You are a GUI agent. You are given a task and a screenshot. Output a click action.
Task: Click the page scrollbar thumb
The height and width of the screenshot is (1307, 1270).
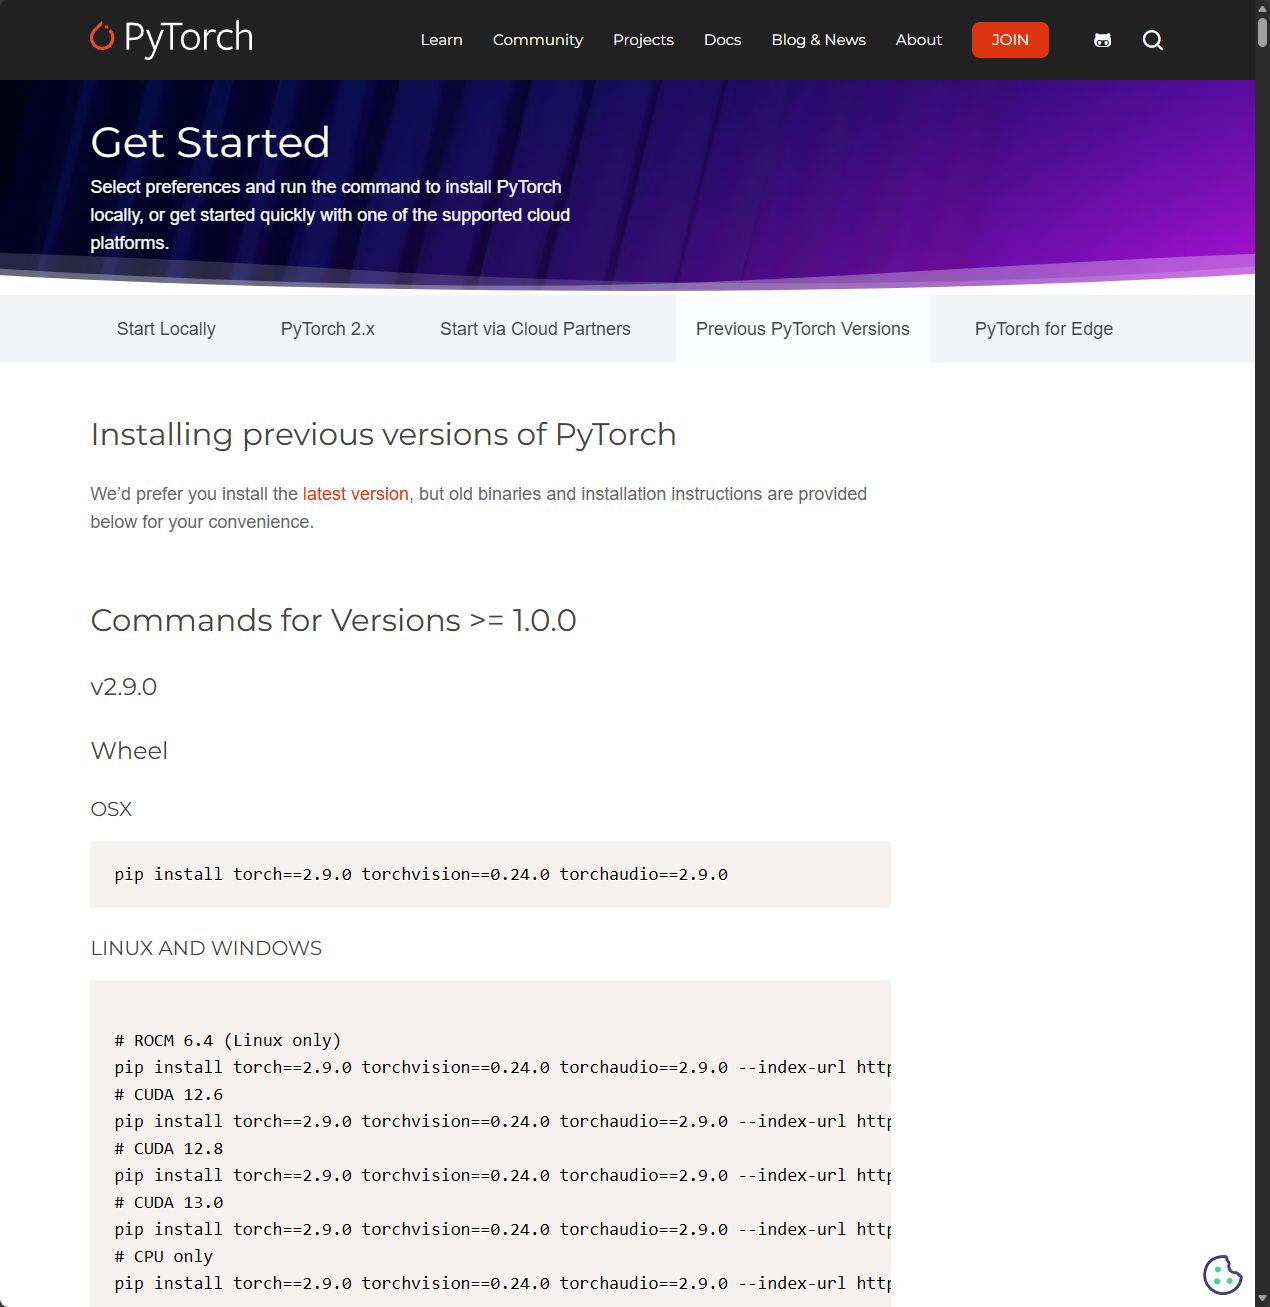1262,31
